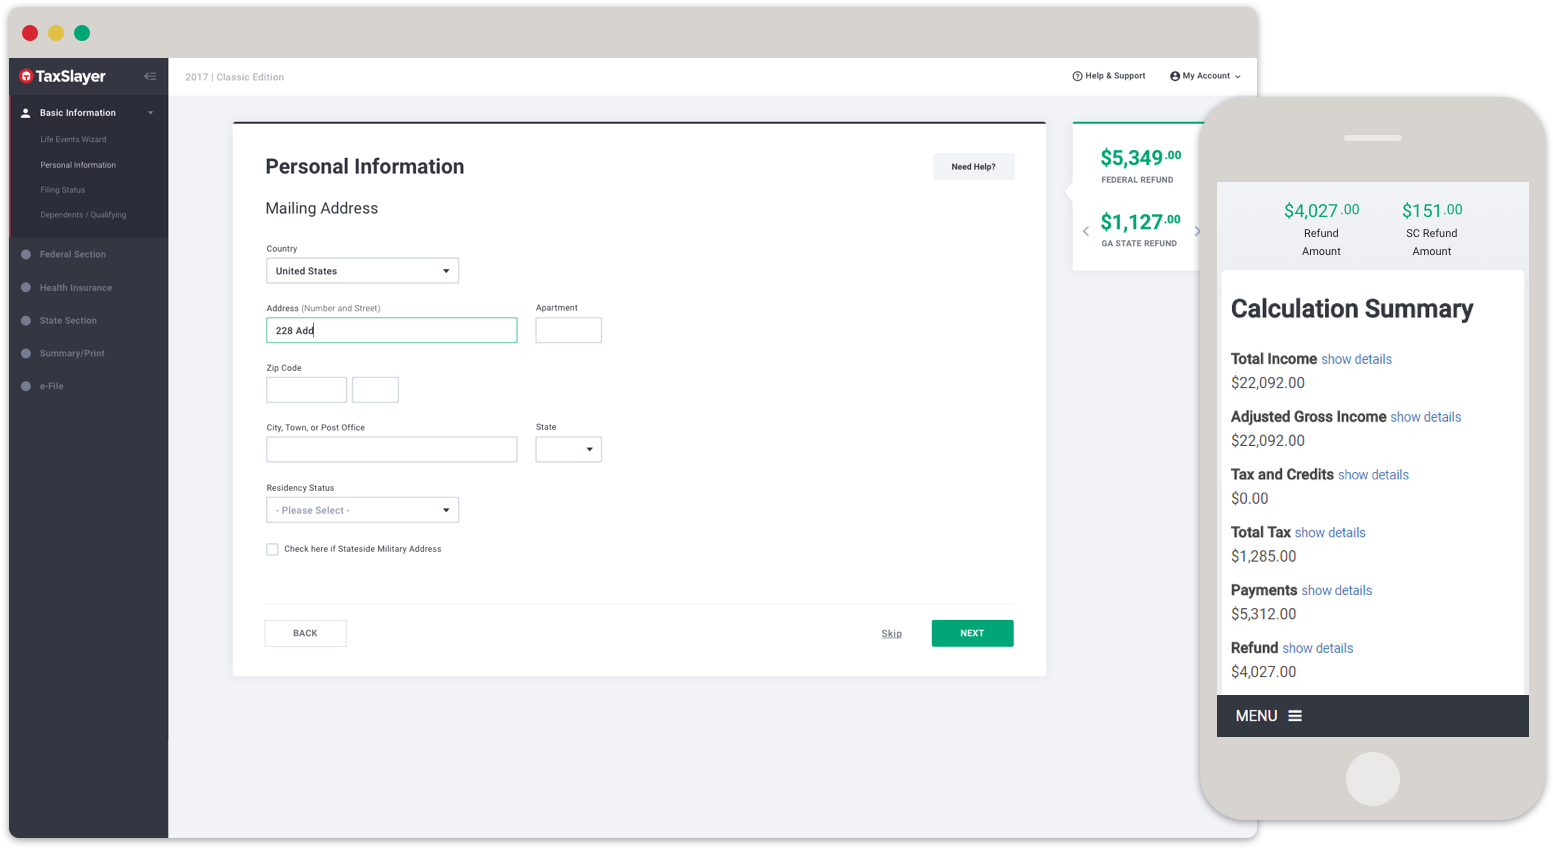
Task: Click the Skip link
Action: click(891, 633)
